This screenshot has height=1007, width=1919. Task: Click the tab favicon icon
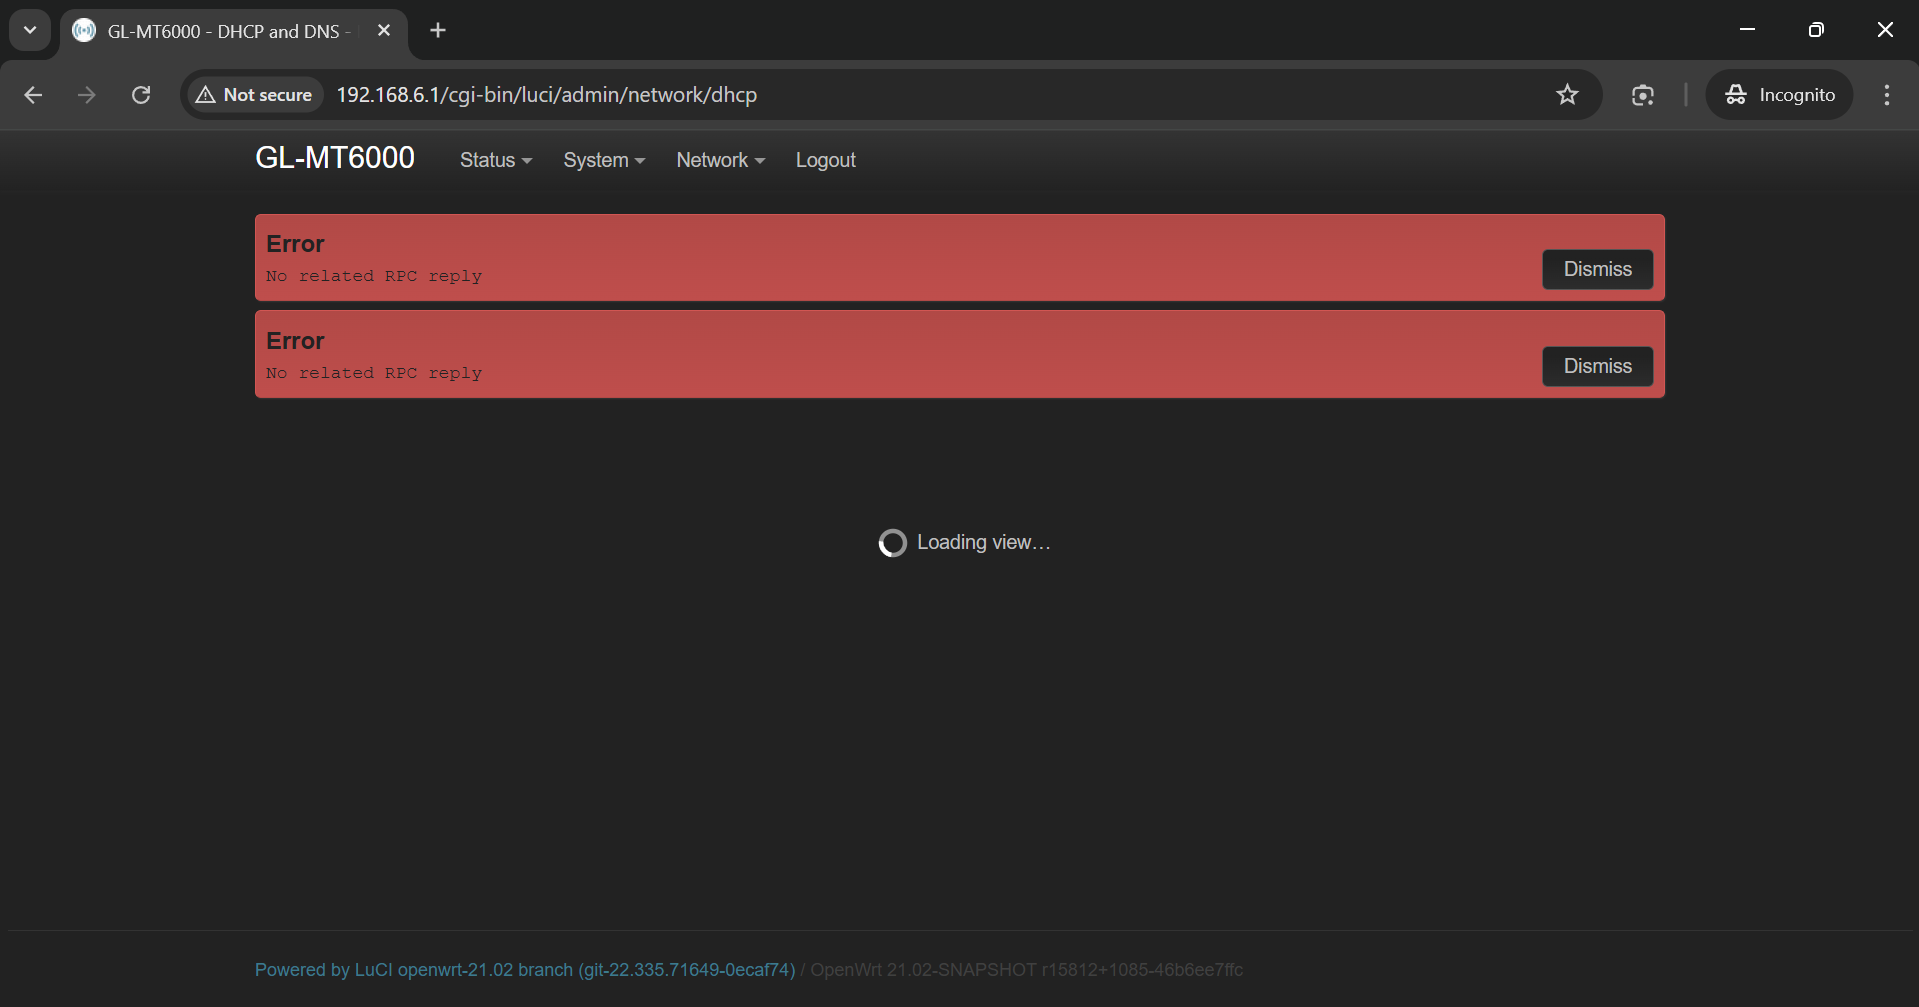coord(84,31)
